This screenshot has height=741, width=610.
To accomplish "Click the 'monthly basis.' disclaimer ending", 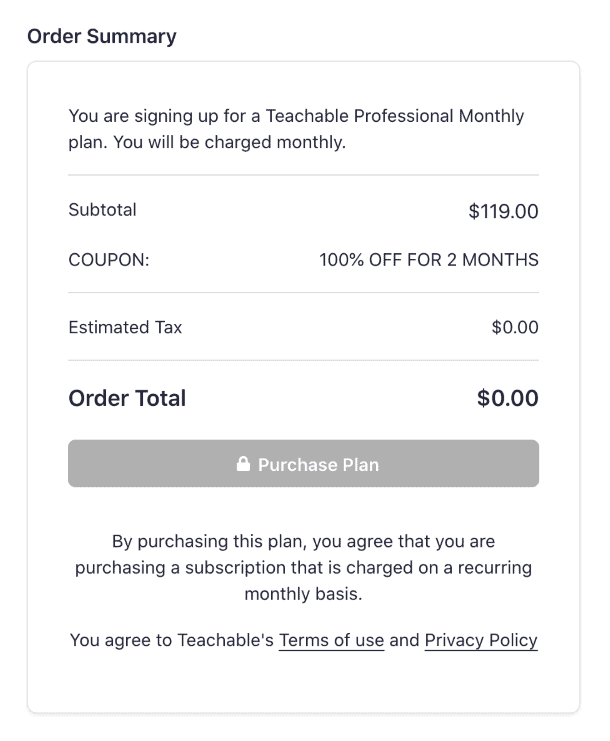I will click(x=303, y=594).
